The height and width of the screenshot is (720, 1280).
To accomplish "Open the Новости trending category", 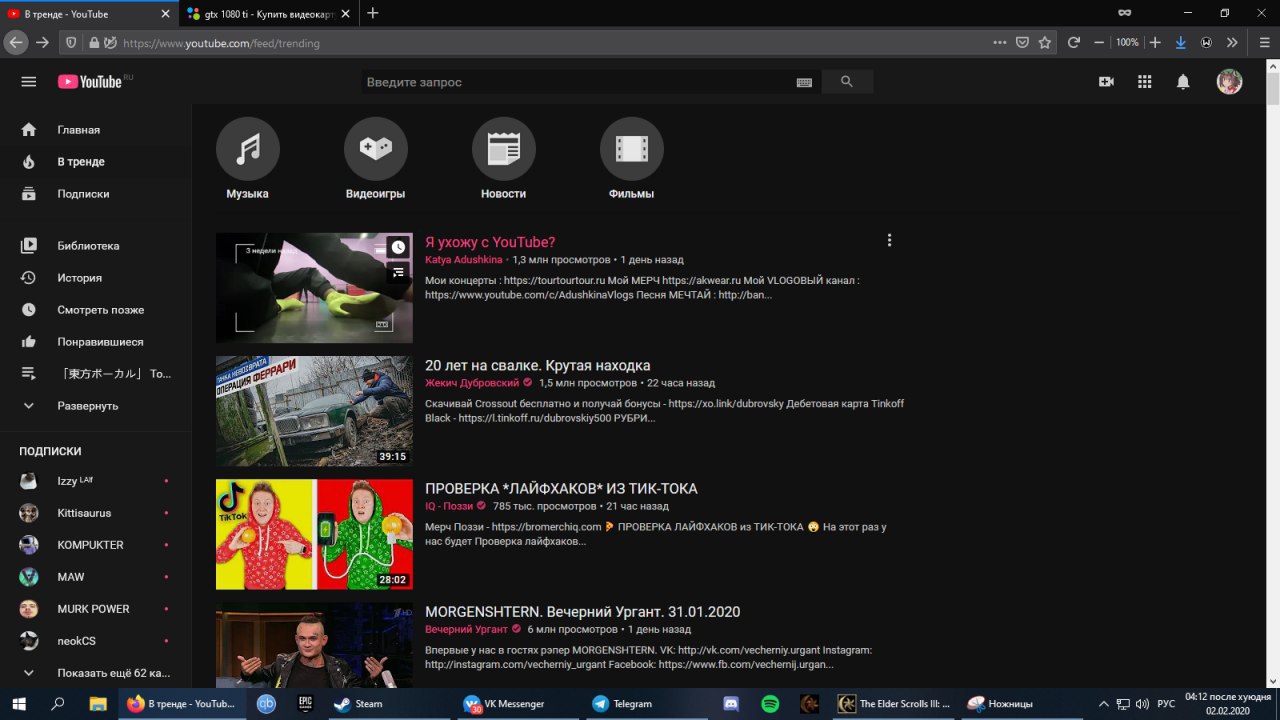I will click(504, 159).
